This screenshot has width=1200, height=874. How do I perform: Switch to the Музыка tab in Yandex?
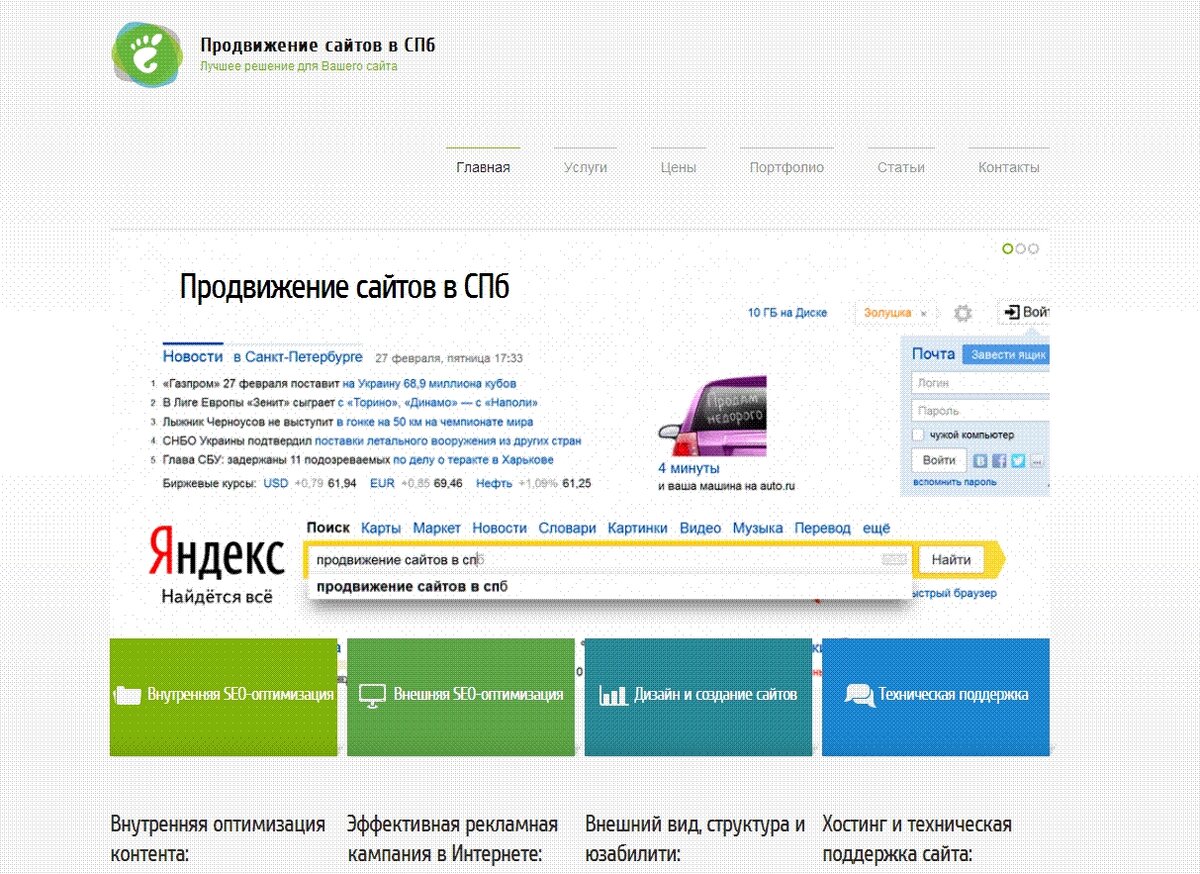757,528
